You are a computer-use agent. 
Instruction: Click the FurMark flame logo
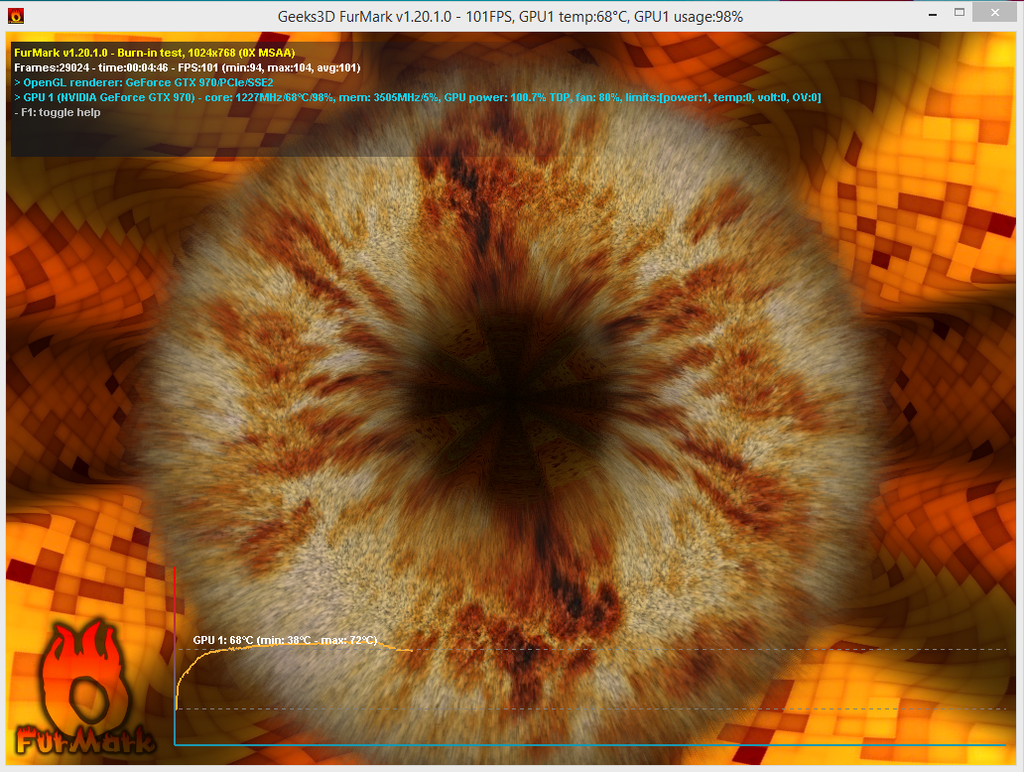tap(85, 688)
